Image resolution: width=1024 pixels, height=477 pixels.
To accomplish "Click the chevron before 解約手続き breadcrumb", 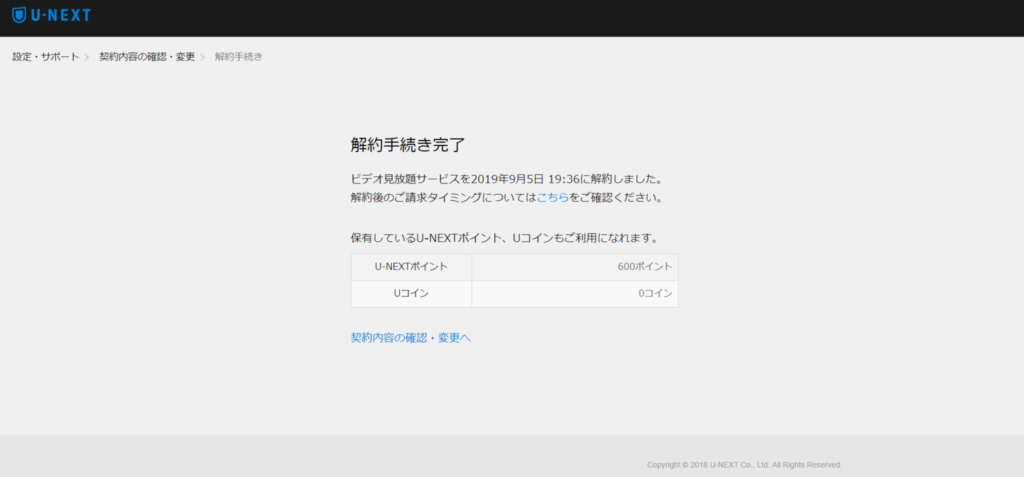I will (x=203, y=57).
